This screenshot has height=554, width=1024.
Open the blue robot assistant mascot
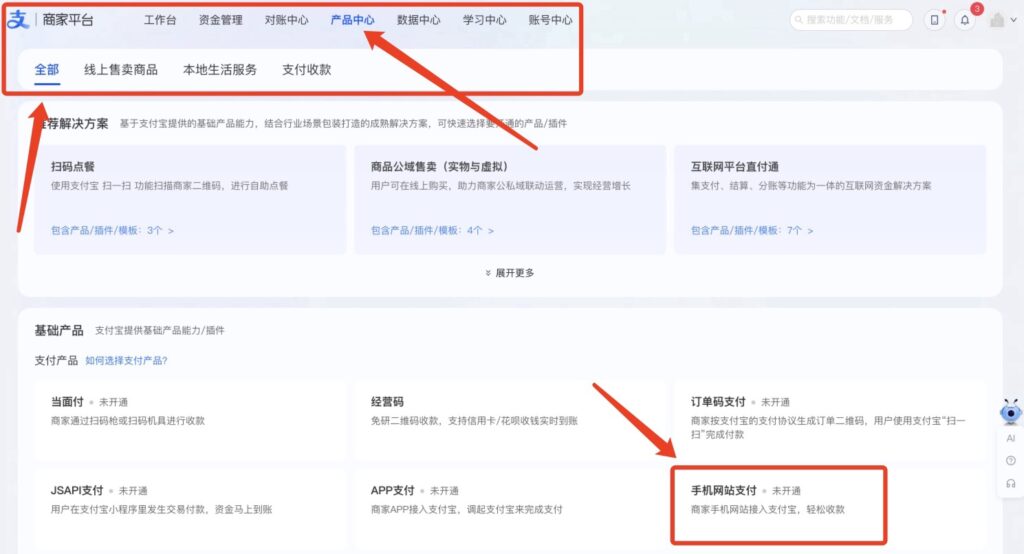click(x=1010, y=412)
